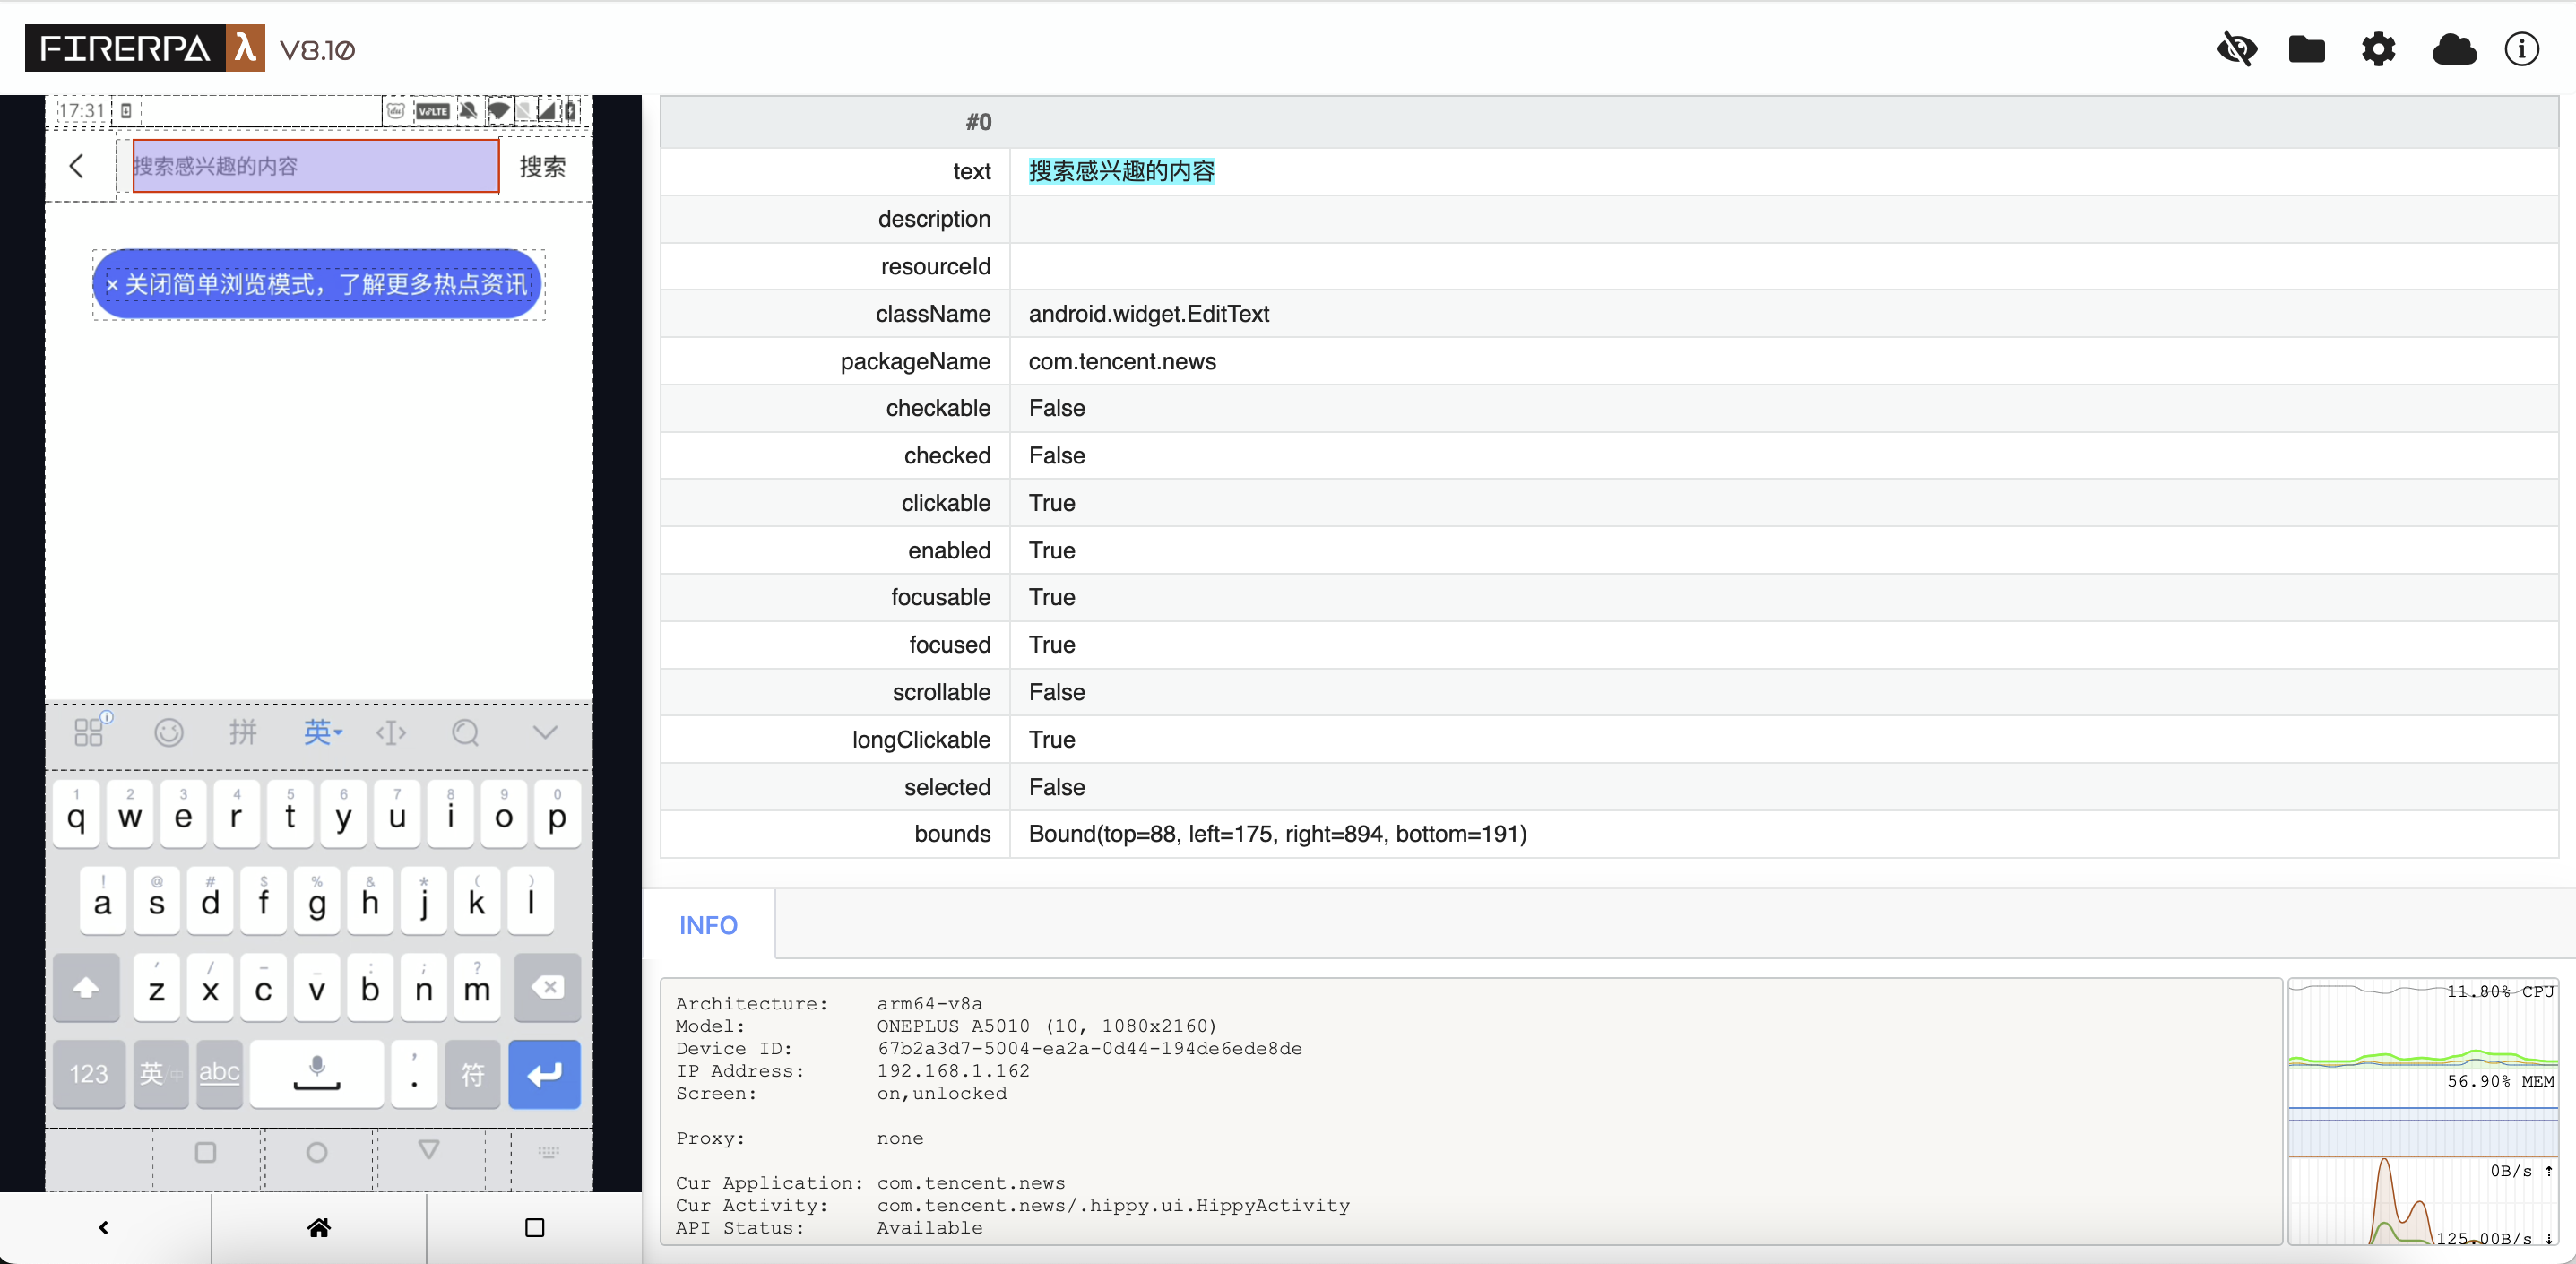Image resolution: width=2576 pixels, height=1264 pixels.
Task: Switch to the INFO tab
Action: click(707, 924)
